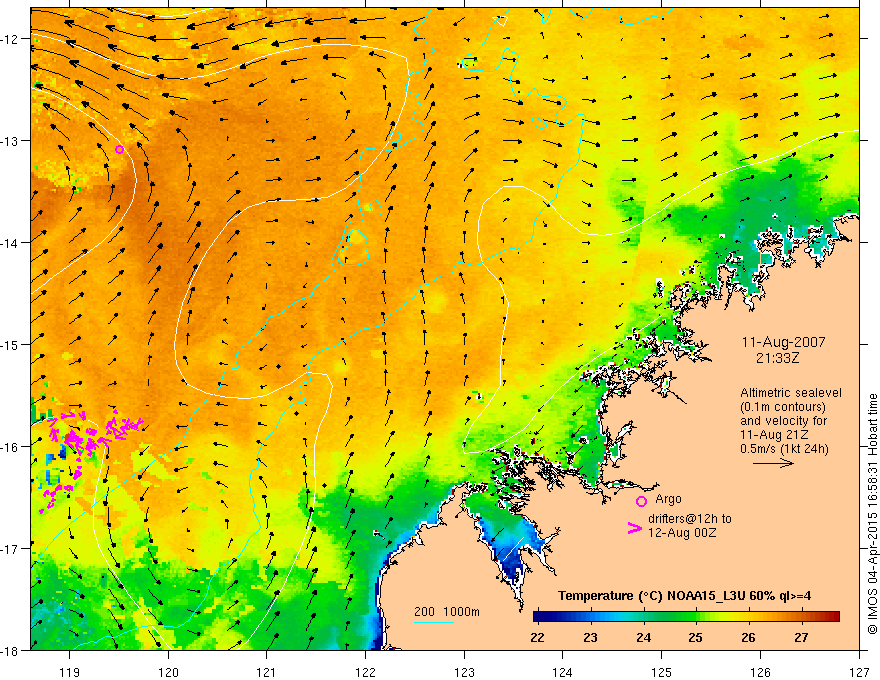Click the longitude axis label 125
Image resolution: width=880 pixels, height=680 pixels.
(661, 673)
